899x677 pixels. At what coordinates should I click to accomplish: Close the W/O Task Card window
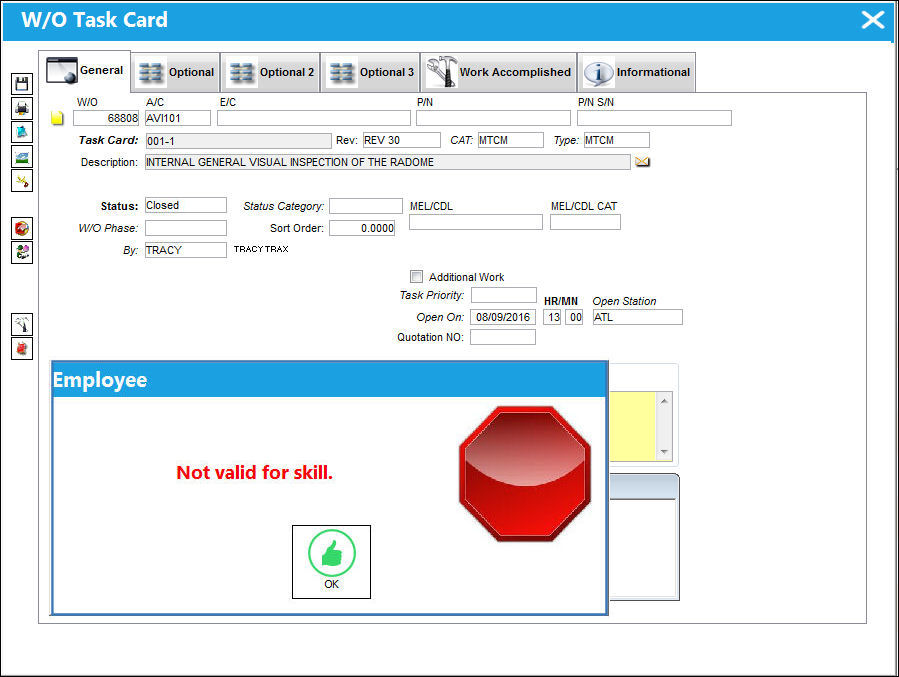pyautogui.click(x=873, y=20)
